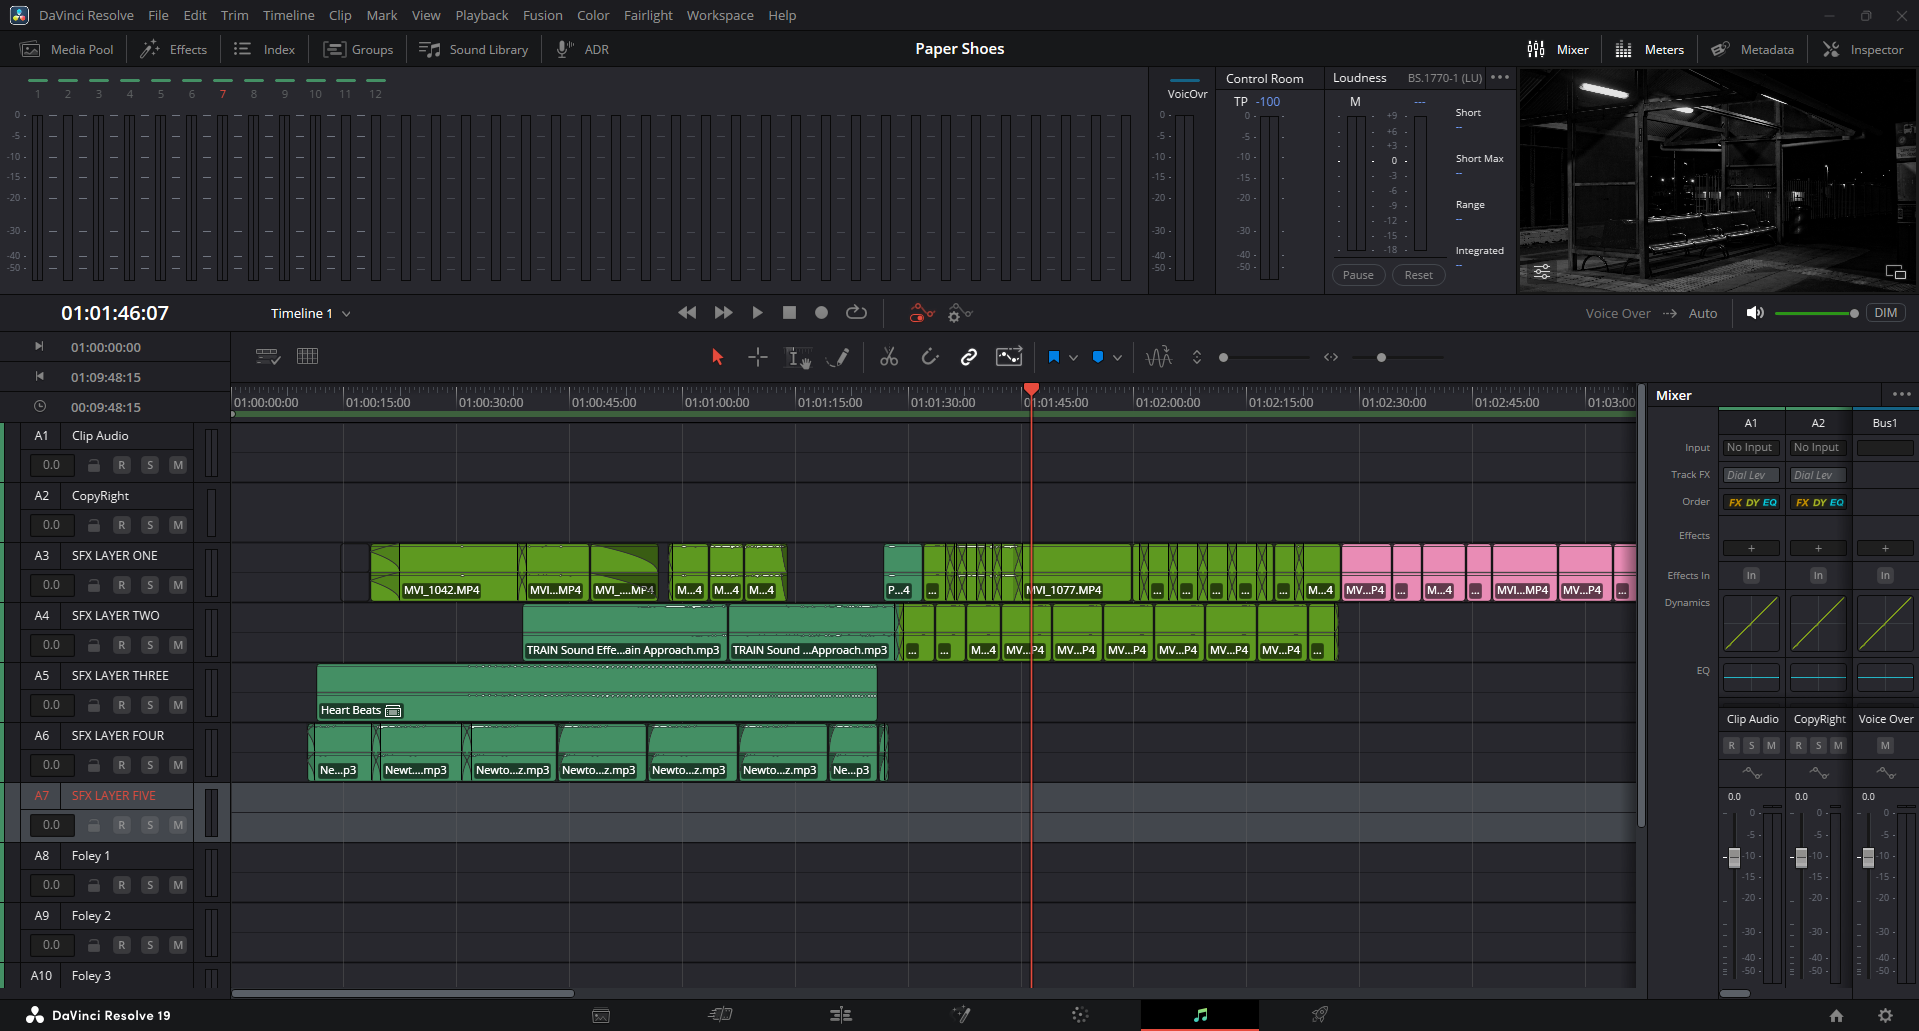The width and height of the screenshot is (1919, 1031).
Task: Mute the SFX LAYER ONE track
Action: 178,585
